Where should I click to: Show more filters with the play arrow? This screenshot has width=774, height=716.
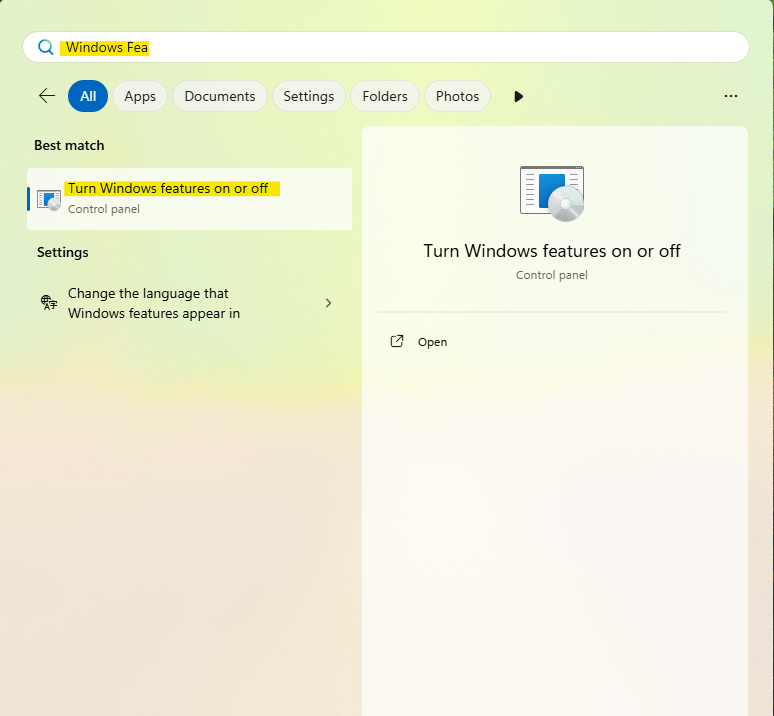click(x=518, y=96)
